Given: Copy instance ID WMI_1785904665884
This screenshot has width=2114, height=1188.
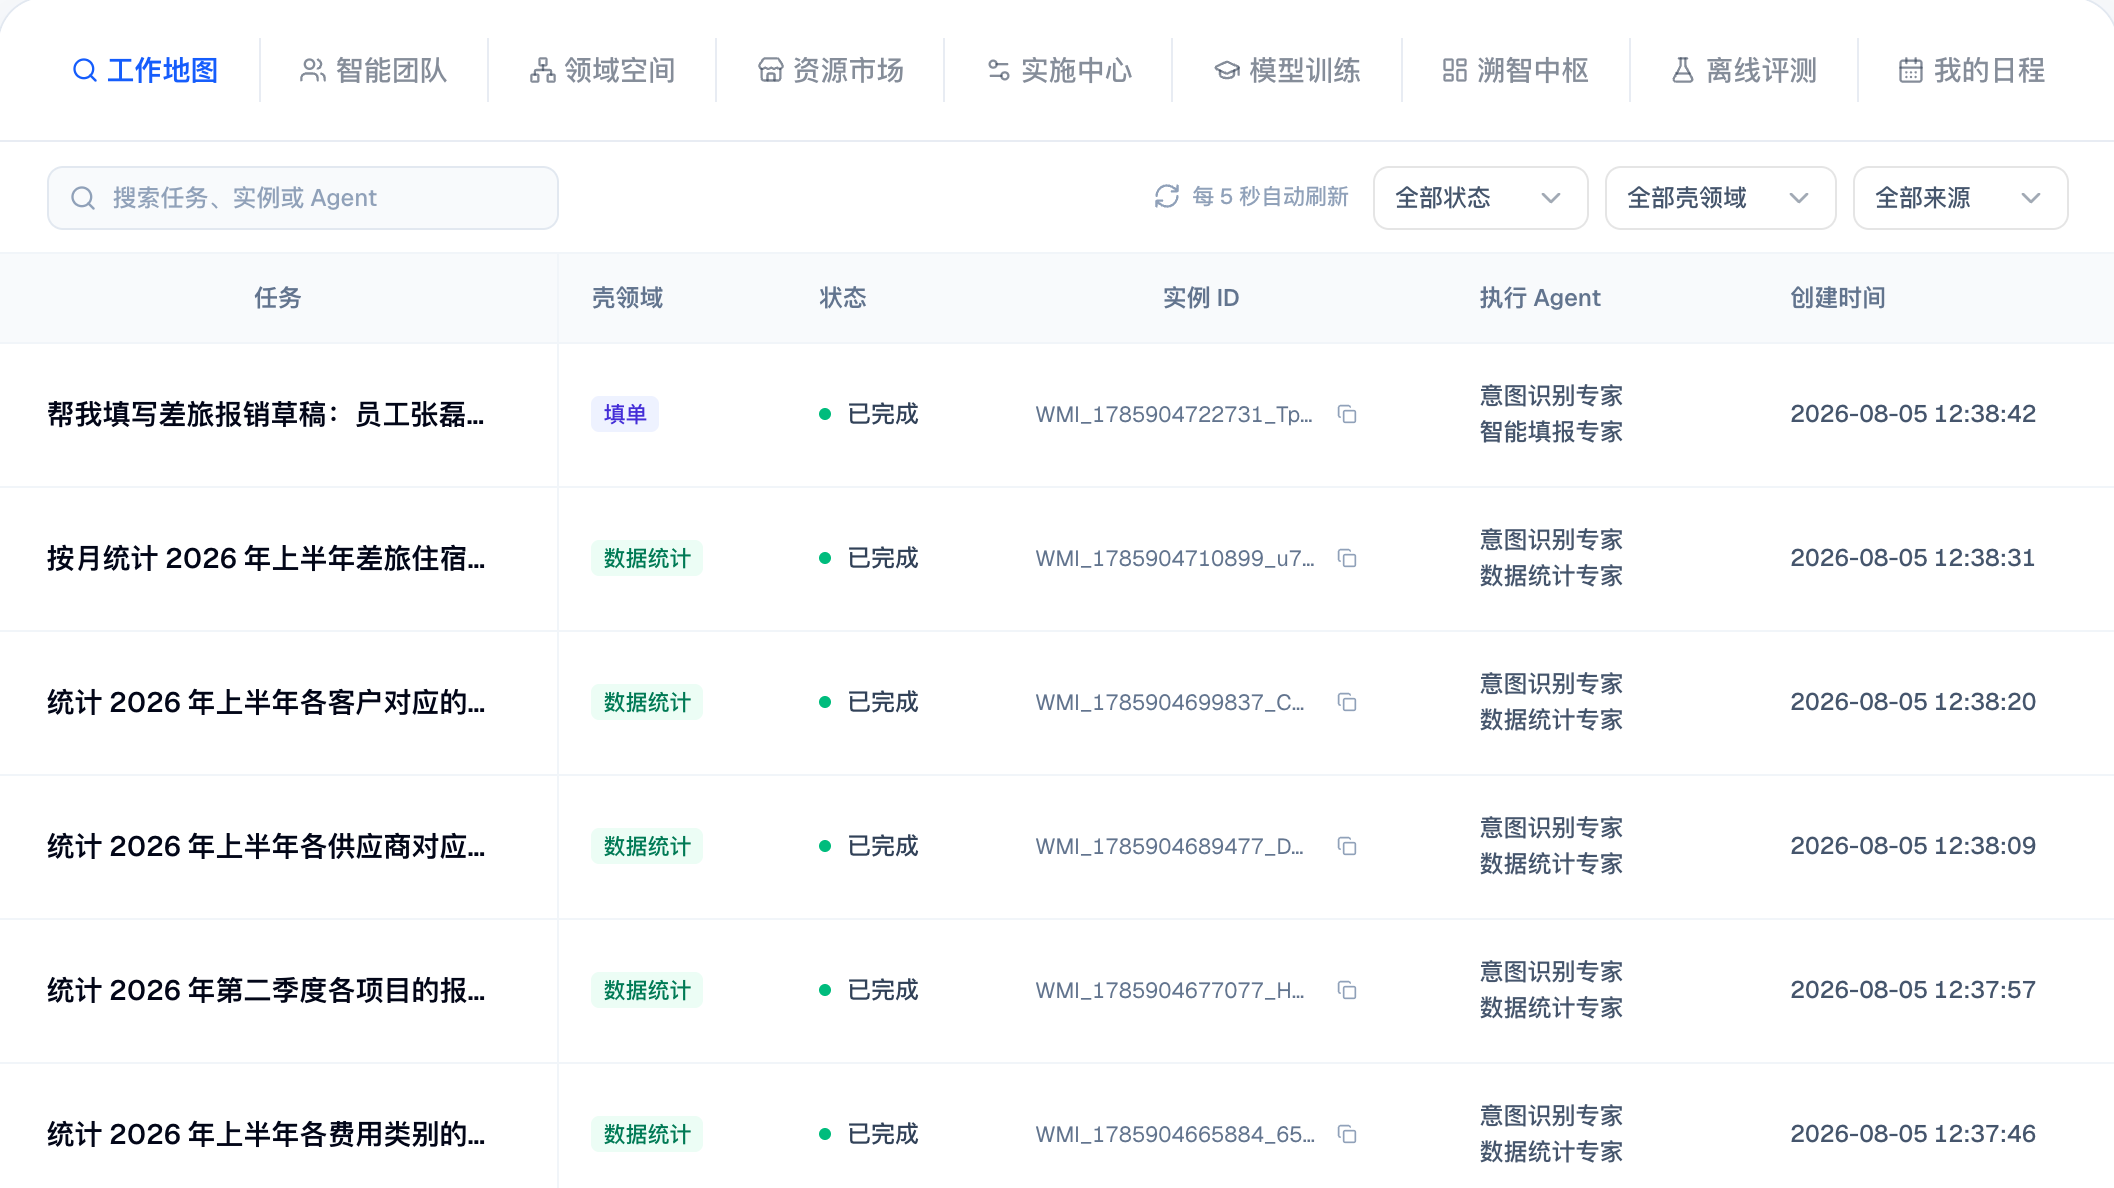Looking at the screenshot, I should pyautogui.click(x=1347, y=1134).
